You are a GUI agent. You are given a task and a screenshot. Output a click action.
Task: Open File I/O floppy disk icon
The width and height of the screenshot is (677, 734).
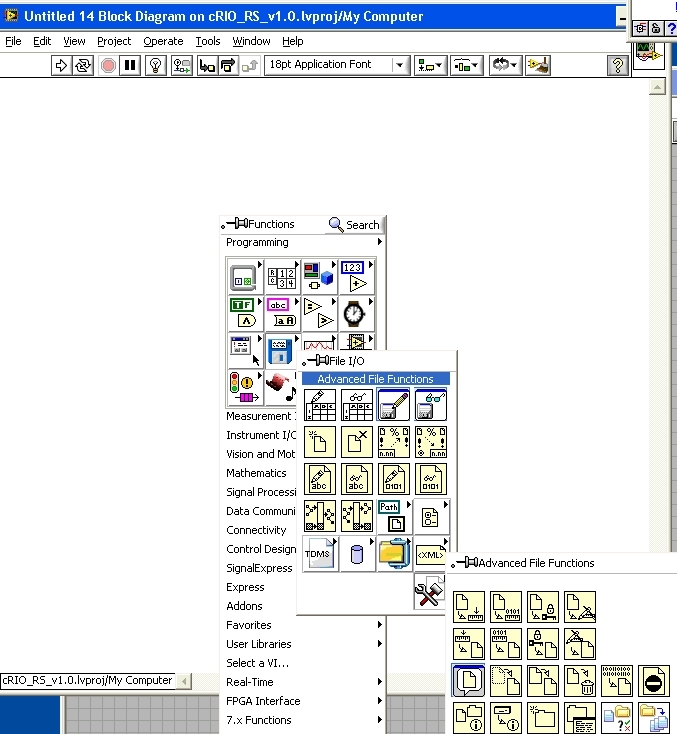280,351
